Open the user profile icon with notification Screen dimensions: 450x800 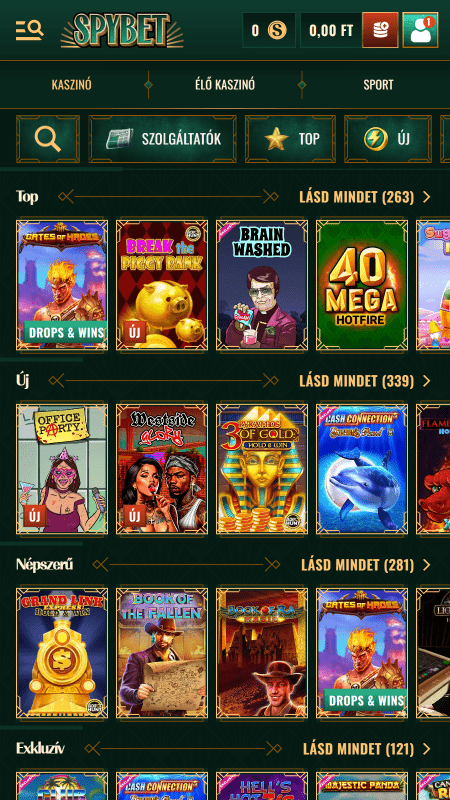tap(420, 30)
